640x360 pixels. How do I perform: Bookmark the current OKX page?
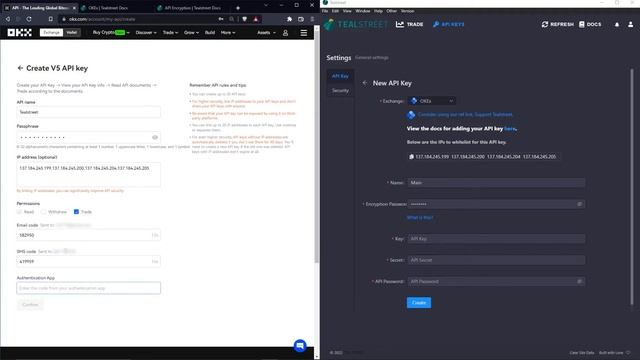click(51, 19)
